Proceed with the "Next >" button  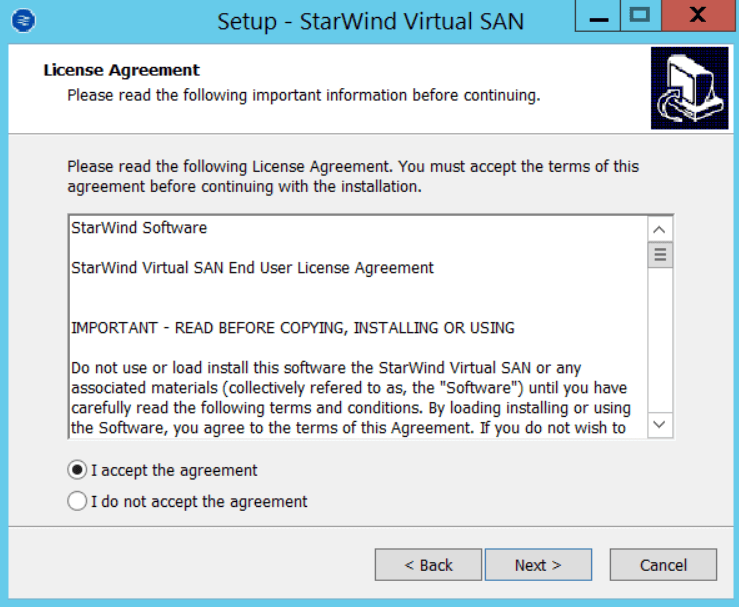pyautogui.click(x=538, y=565)
